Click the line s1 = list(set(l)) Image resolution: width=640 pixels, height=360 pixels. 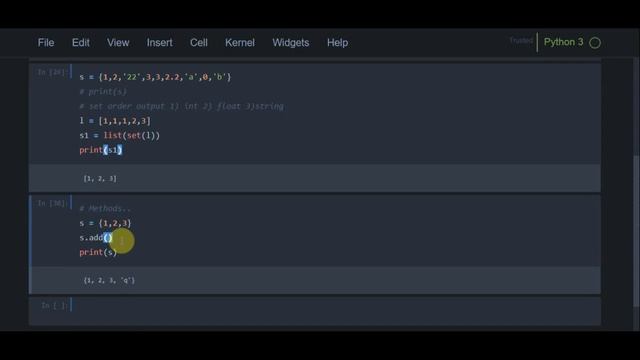(x=120, y=136)
